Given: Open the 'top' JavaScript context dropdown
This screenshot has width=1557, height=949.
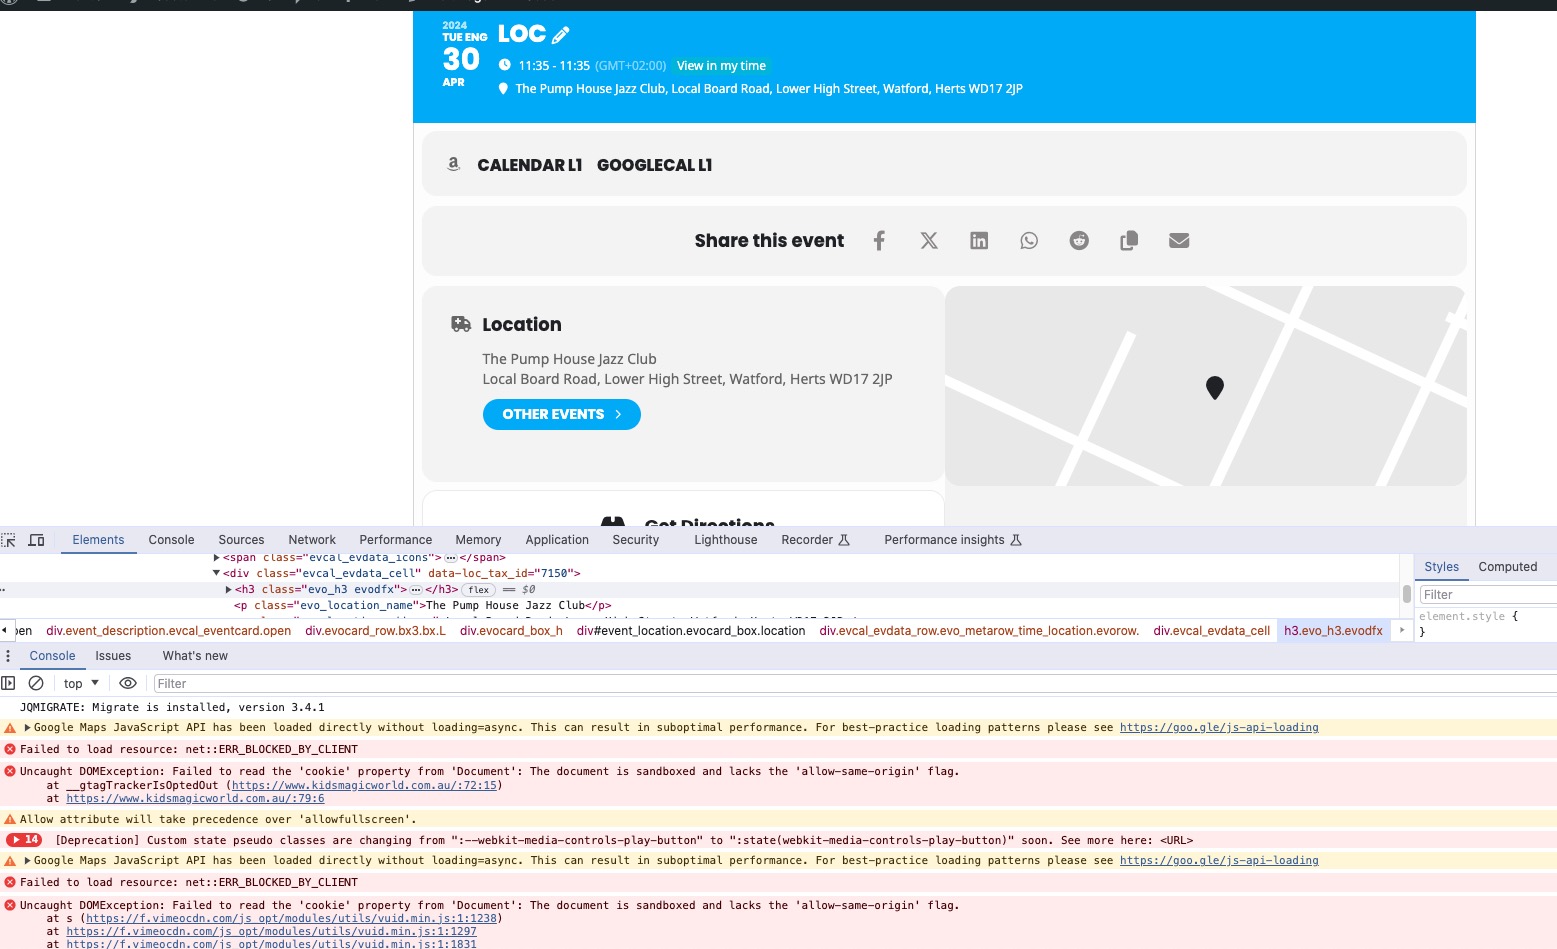Looking at the screenshot, I should [81, 683].
